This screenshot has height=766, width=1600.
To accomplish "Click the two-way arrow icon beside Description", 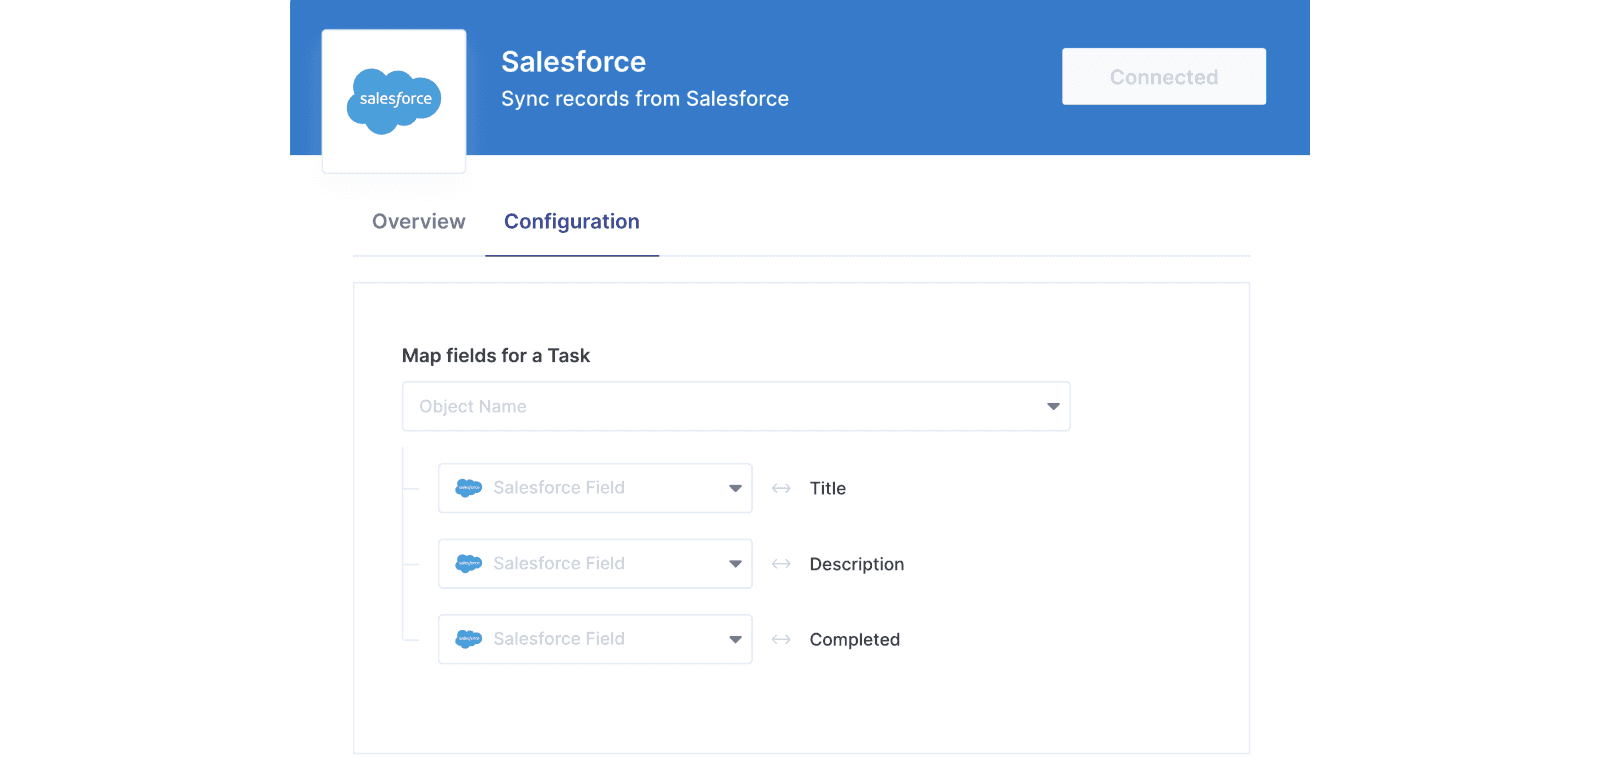I will pyautogui.click(x=781, y=564).
